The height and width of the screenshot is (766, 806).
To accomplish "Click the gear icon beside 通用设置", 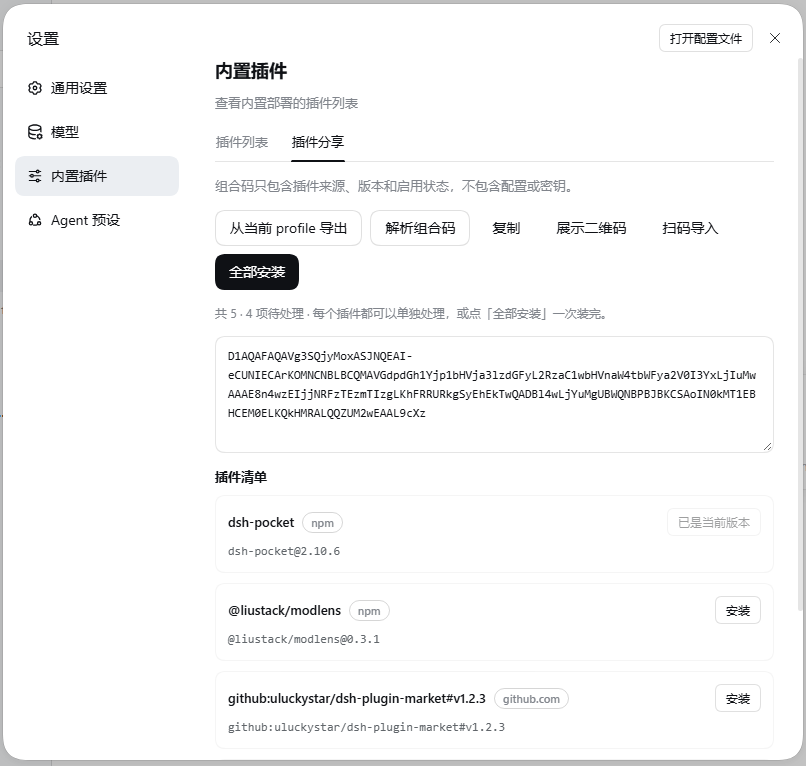I will pos(34,88).
